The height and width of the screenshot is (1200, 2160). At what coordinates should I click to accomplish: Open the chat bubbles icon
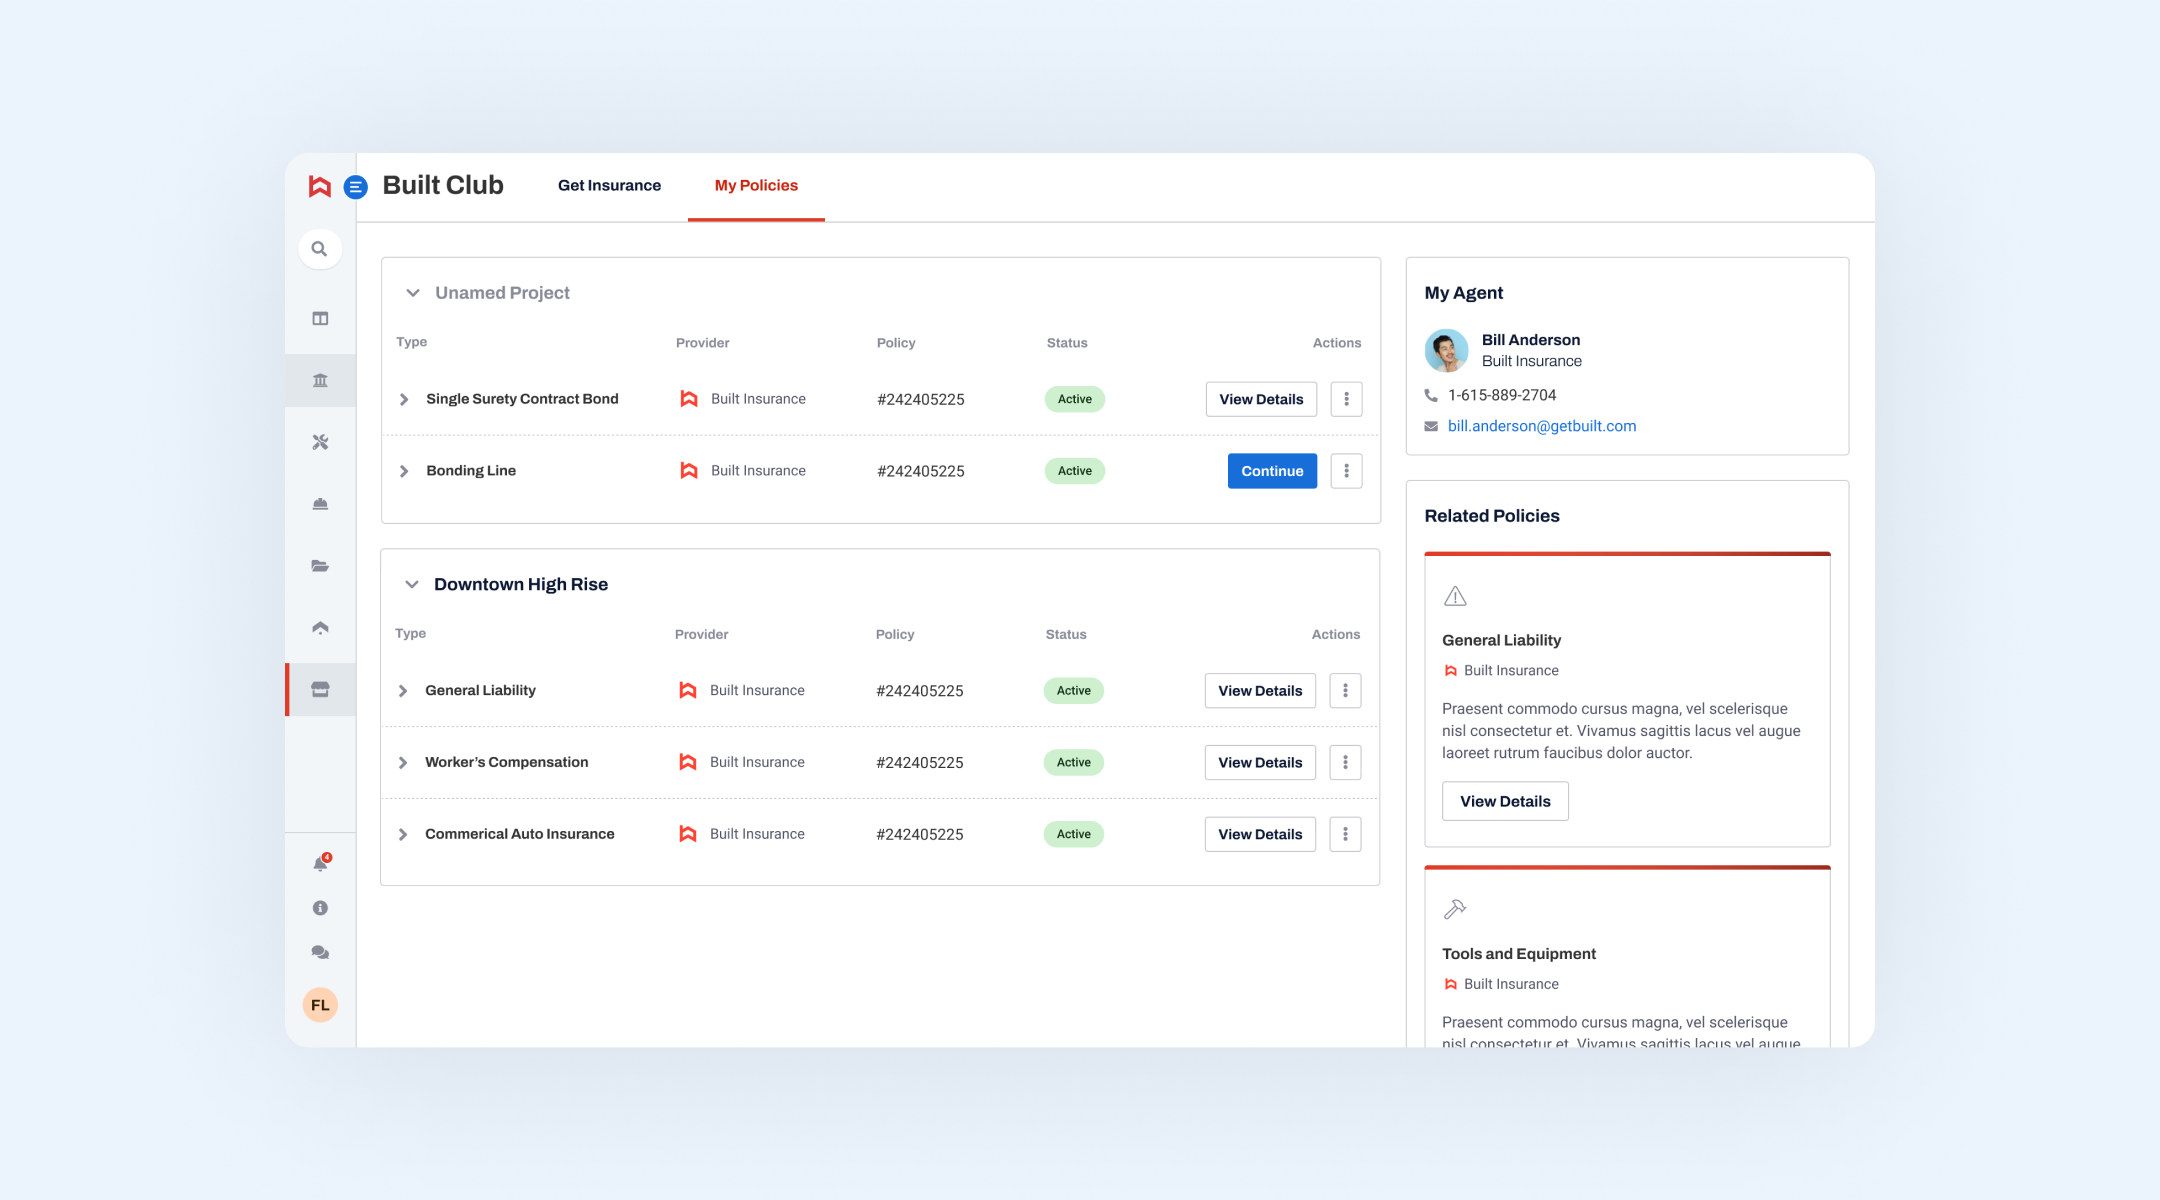click(x=320, y=952)
